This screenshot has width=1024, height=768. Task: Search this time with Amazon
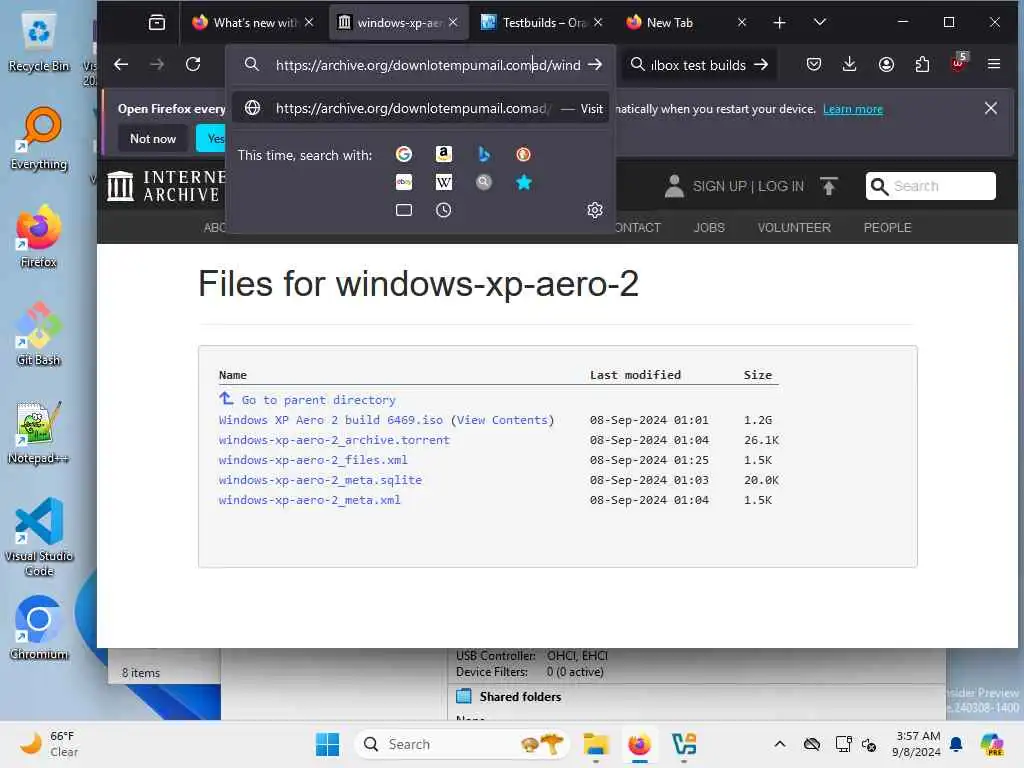click(443, 154)
